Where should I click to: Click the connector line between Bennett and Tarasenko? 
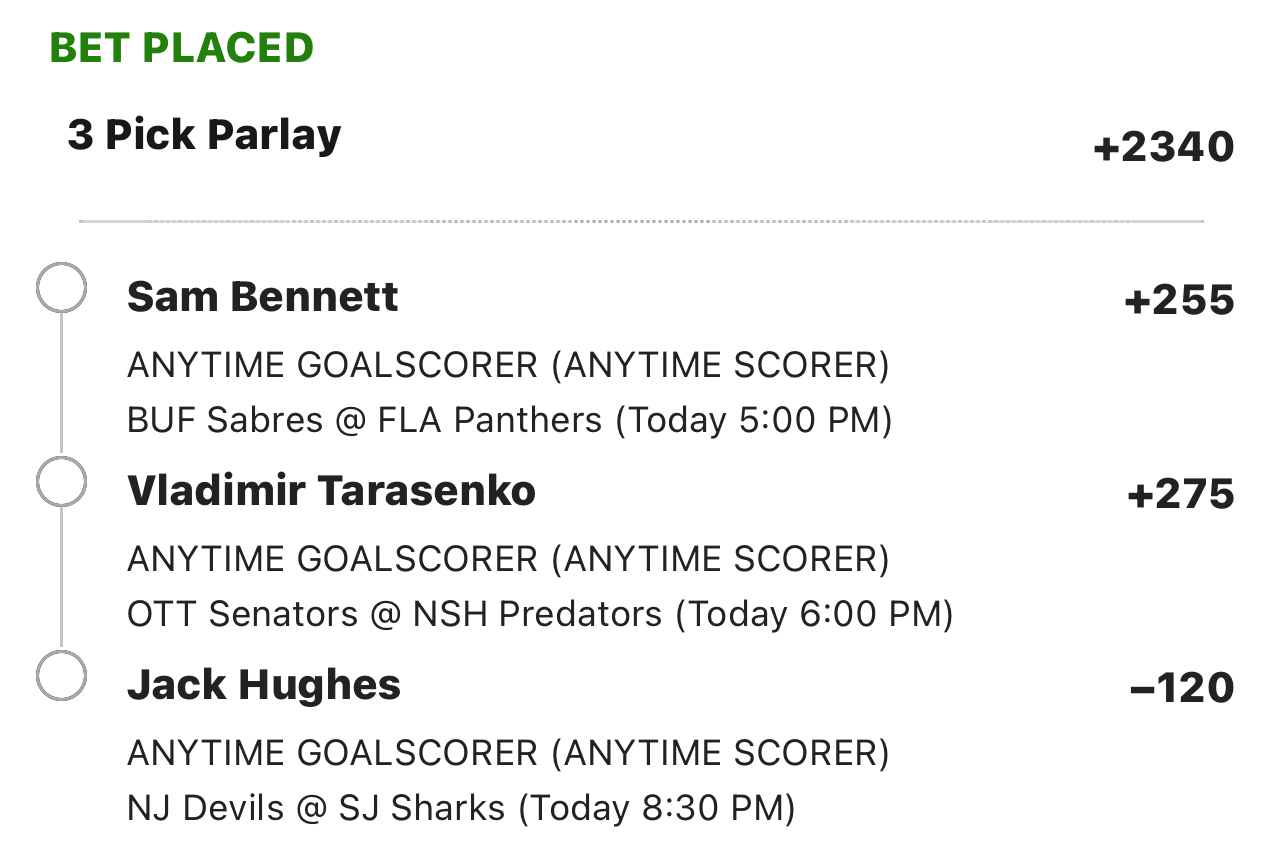[61, 385]
